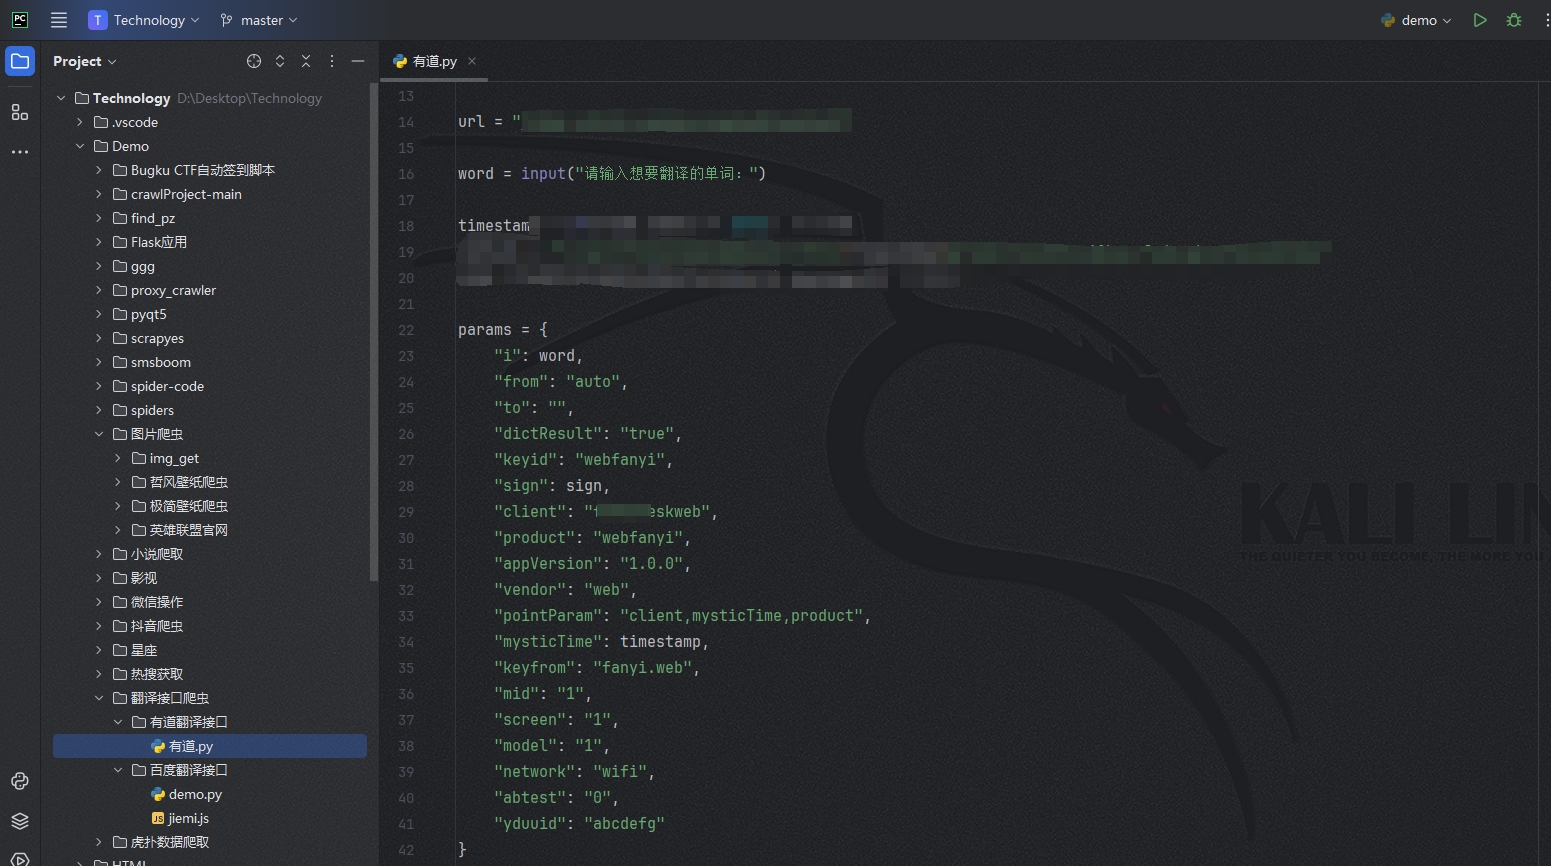Click line number 22 in the gutter
This screenshot has height=866, width=1551.
(x=406, y=330)
